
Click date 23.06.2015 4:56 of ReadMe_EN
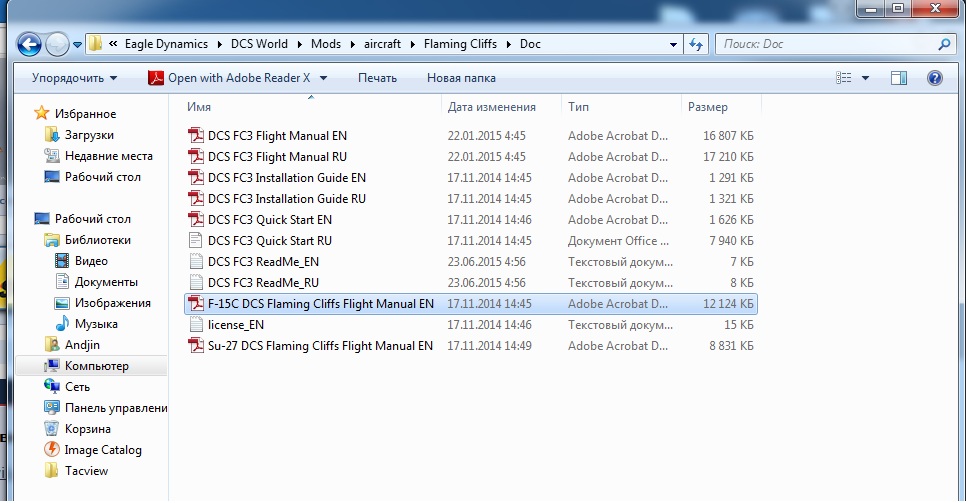click(x=486, y=261)
